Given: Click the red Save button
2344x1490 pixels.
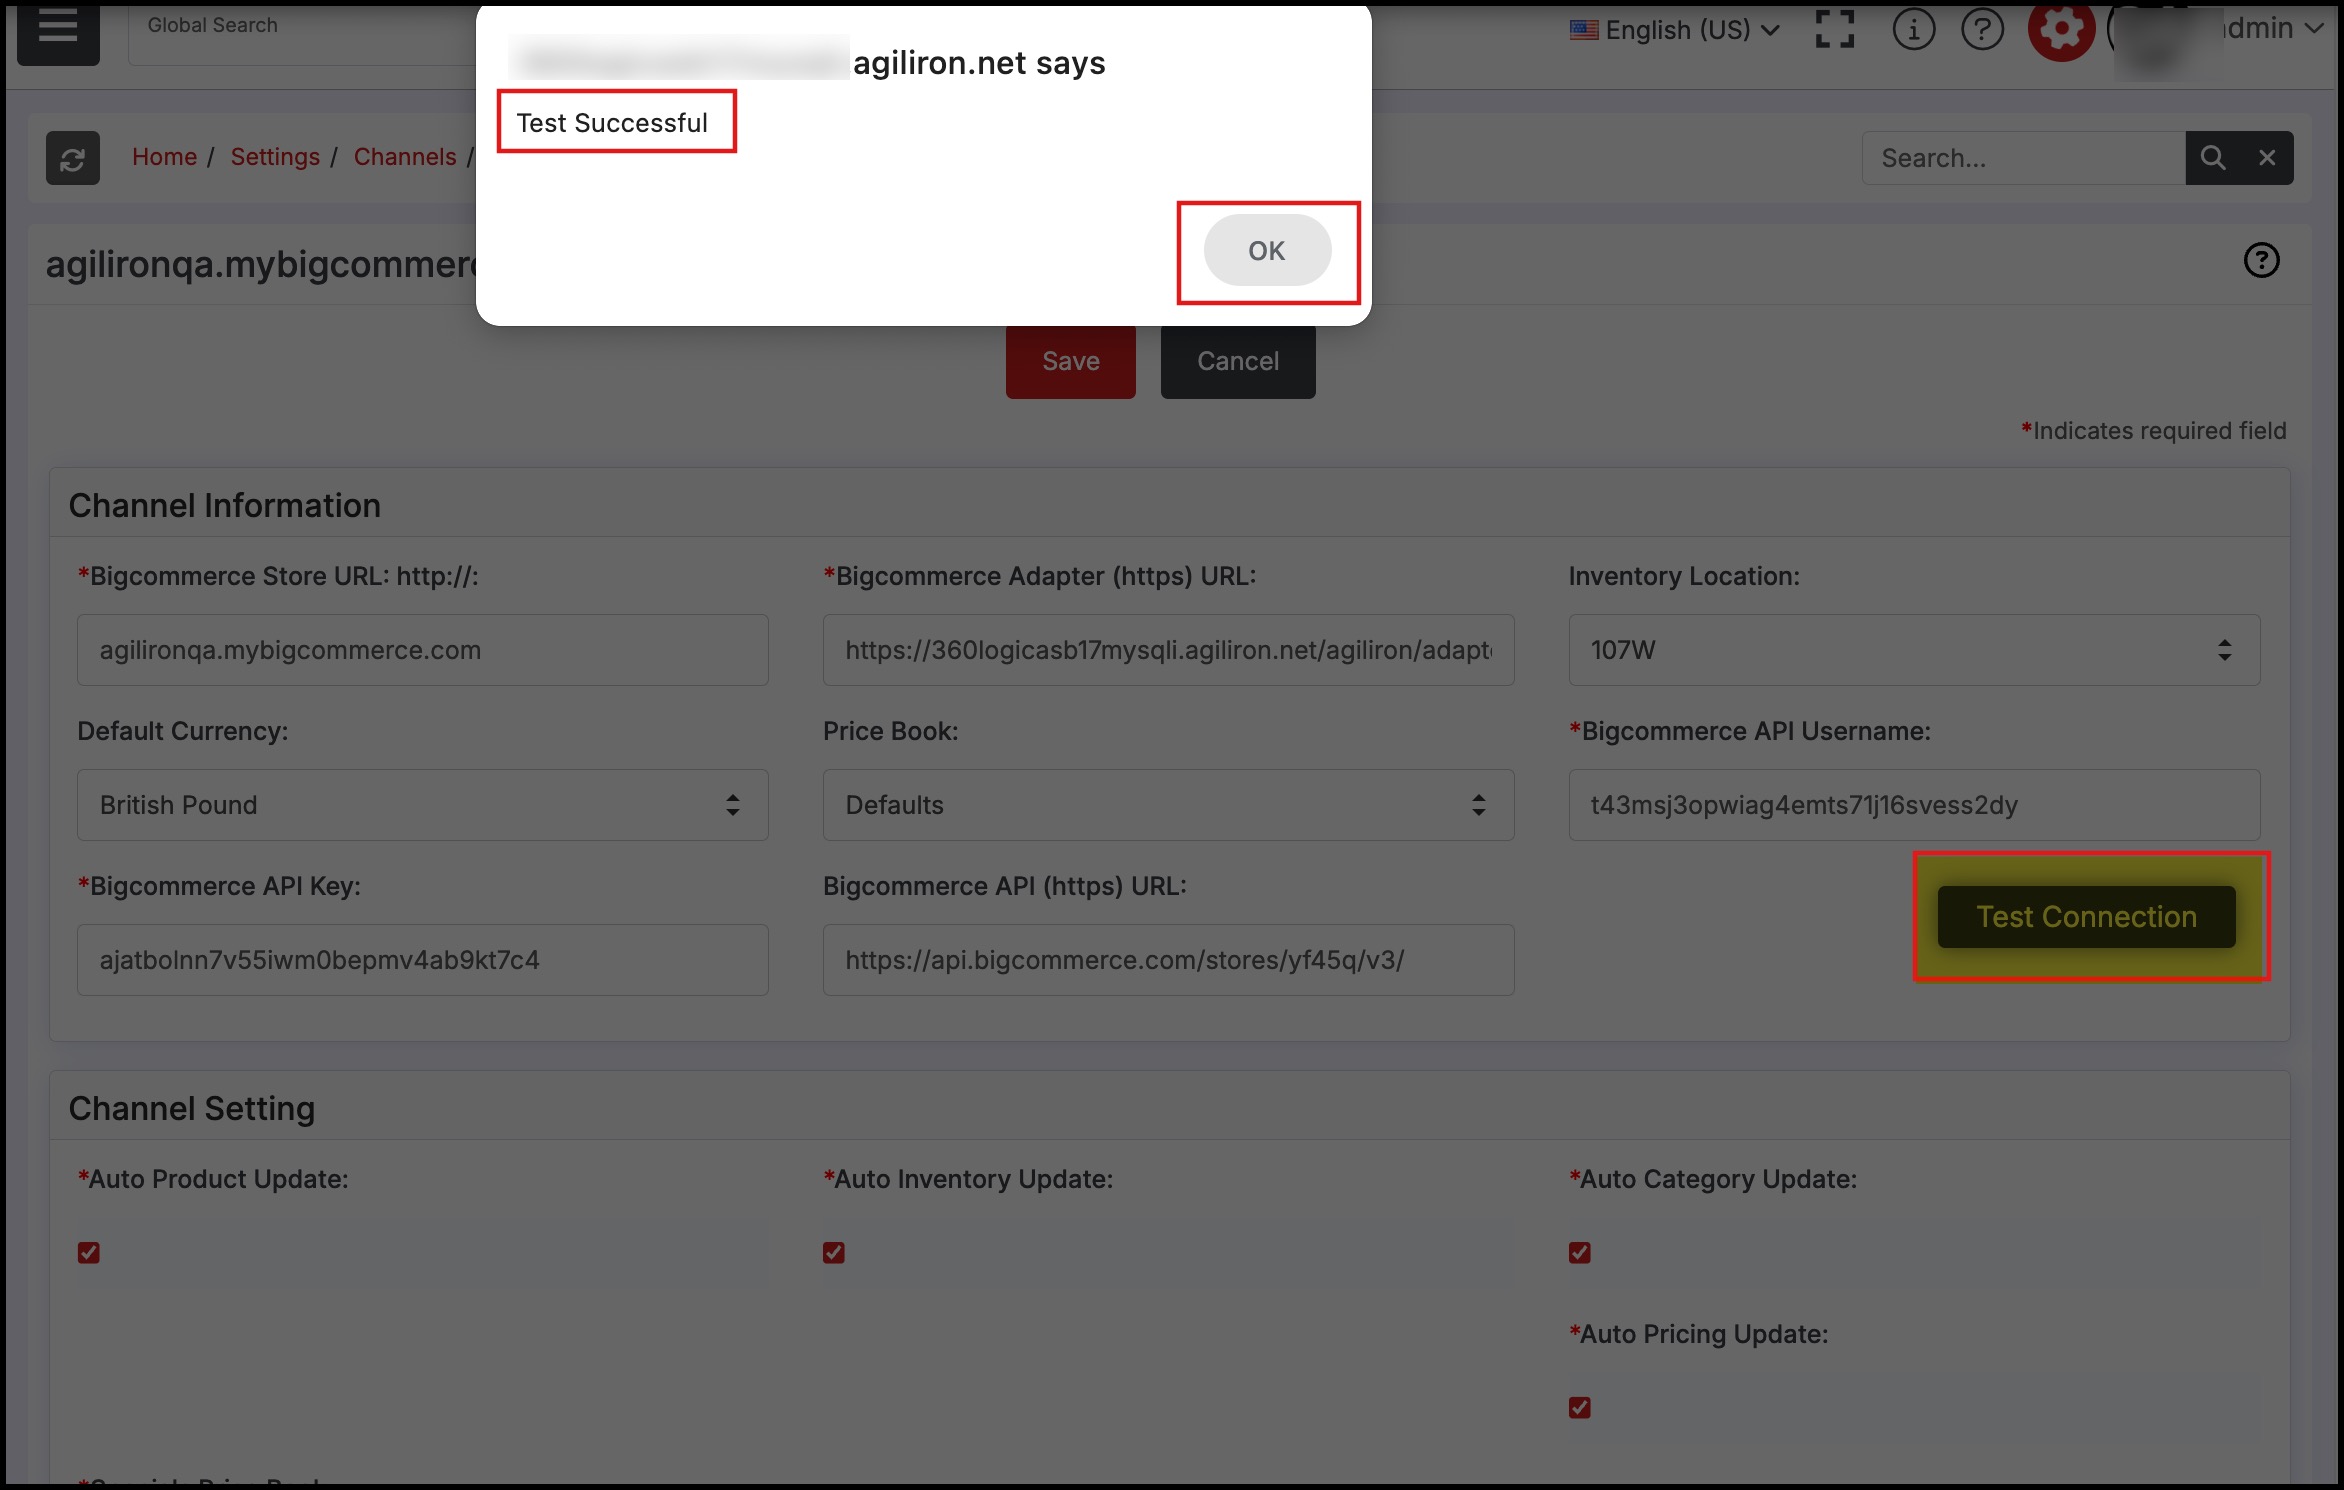Looking at the screenshot, I should 1071,361.
